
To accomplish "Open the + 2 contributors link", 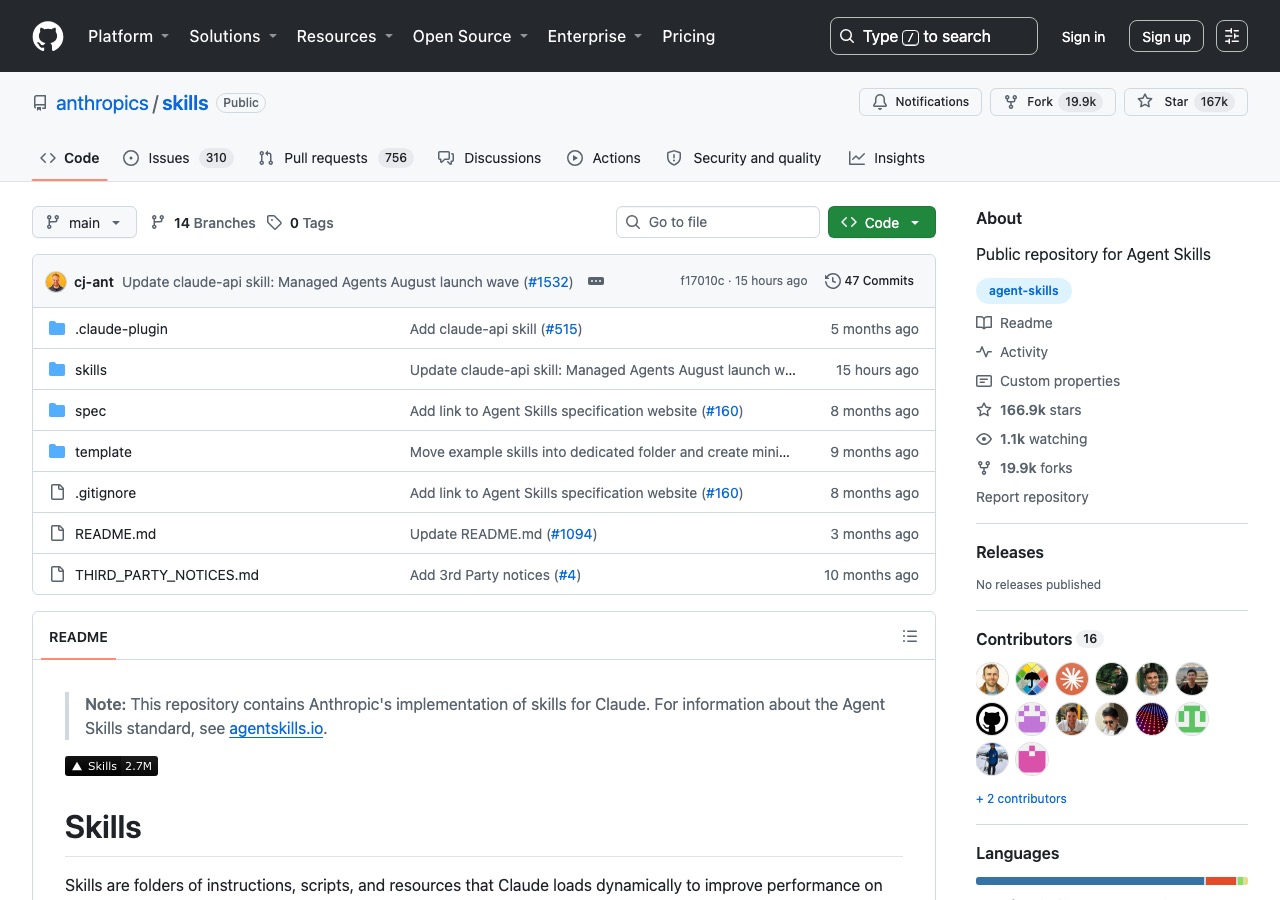I will coord(1021,798).
